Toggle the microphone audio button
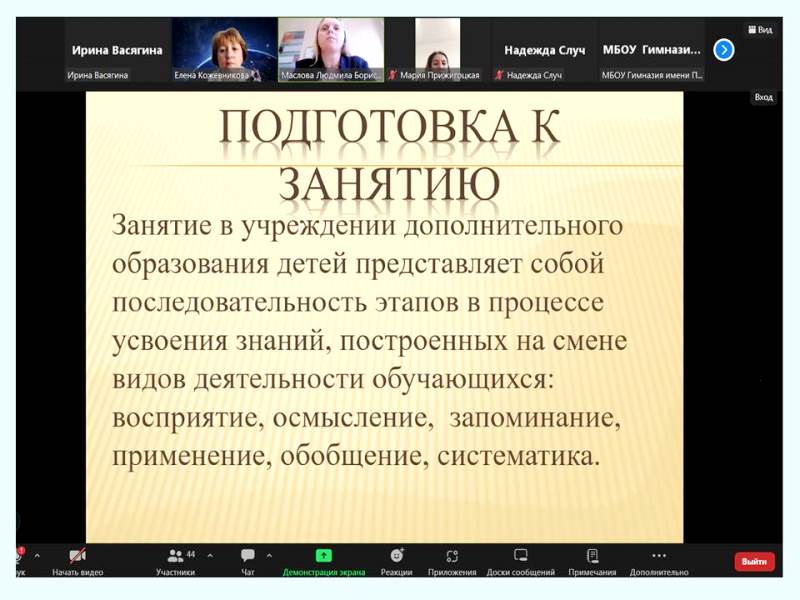Image resolution: width=800 pixels, height=600 pixels. point(19,556)
